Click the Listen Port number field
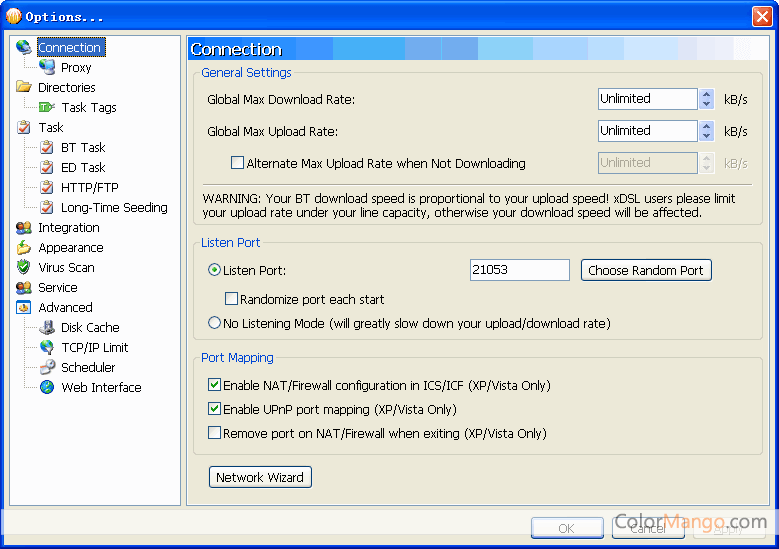This screenshot has height=549, width=779. click(x=518, y=270)
